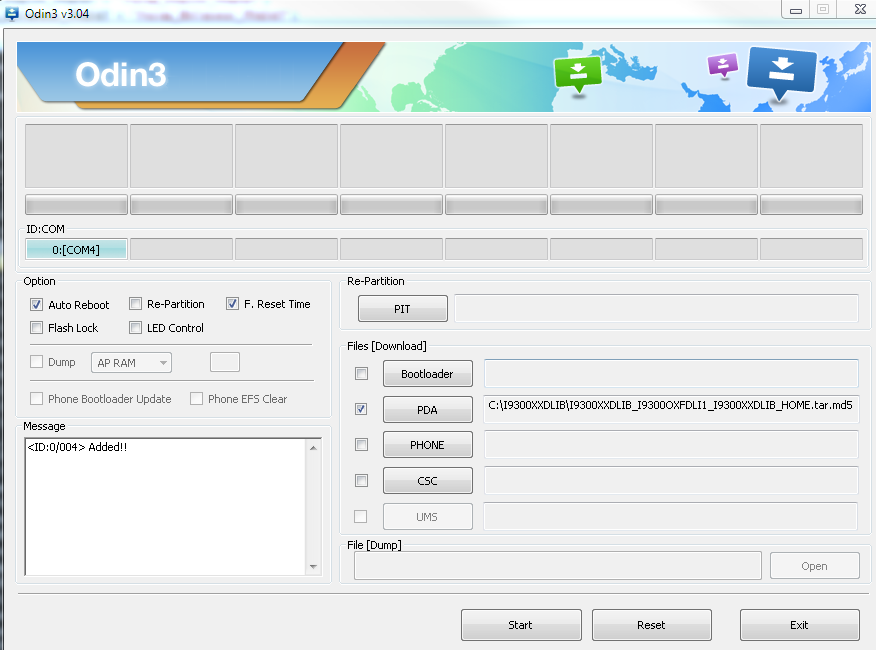Open the AP RAM dropdown
This screenshot has height=650, width=876.
point(131,363)
